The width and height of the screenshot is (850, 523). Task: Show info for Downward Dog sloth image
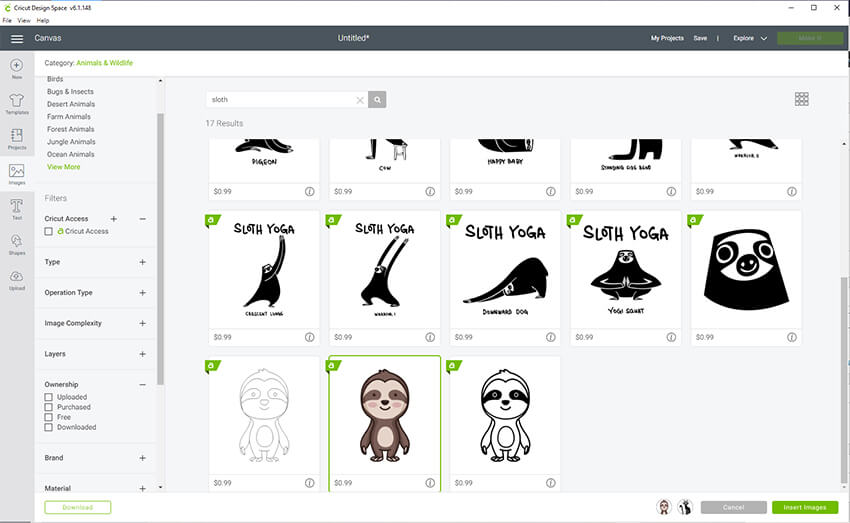[551, 337]
